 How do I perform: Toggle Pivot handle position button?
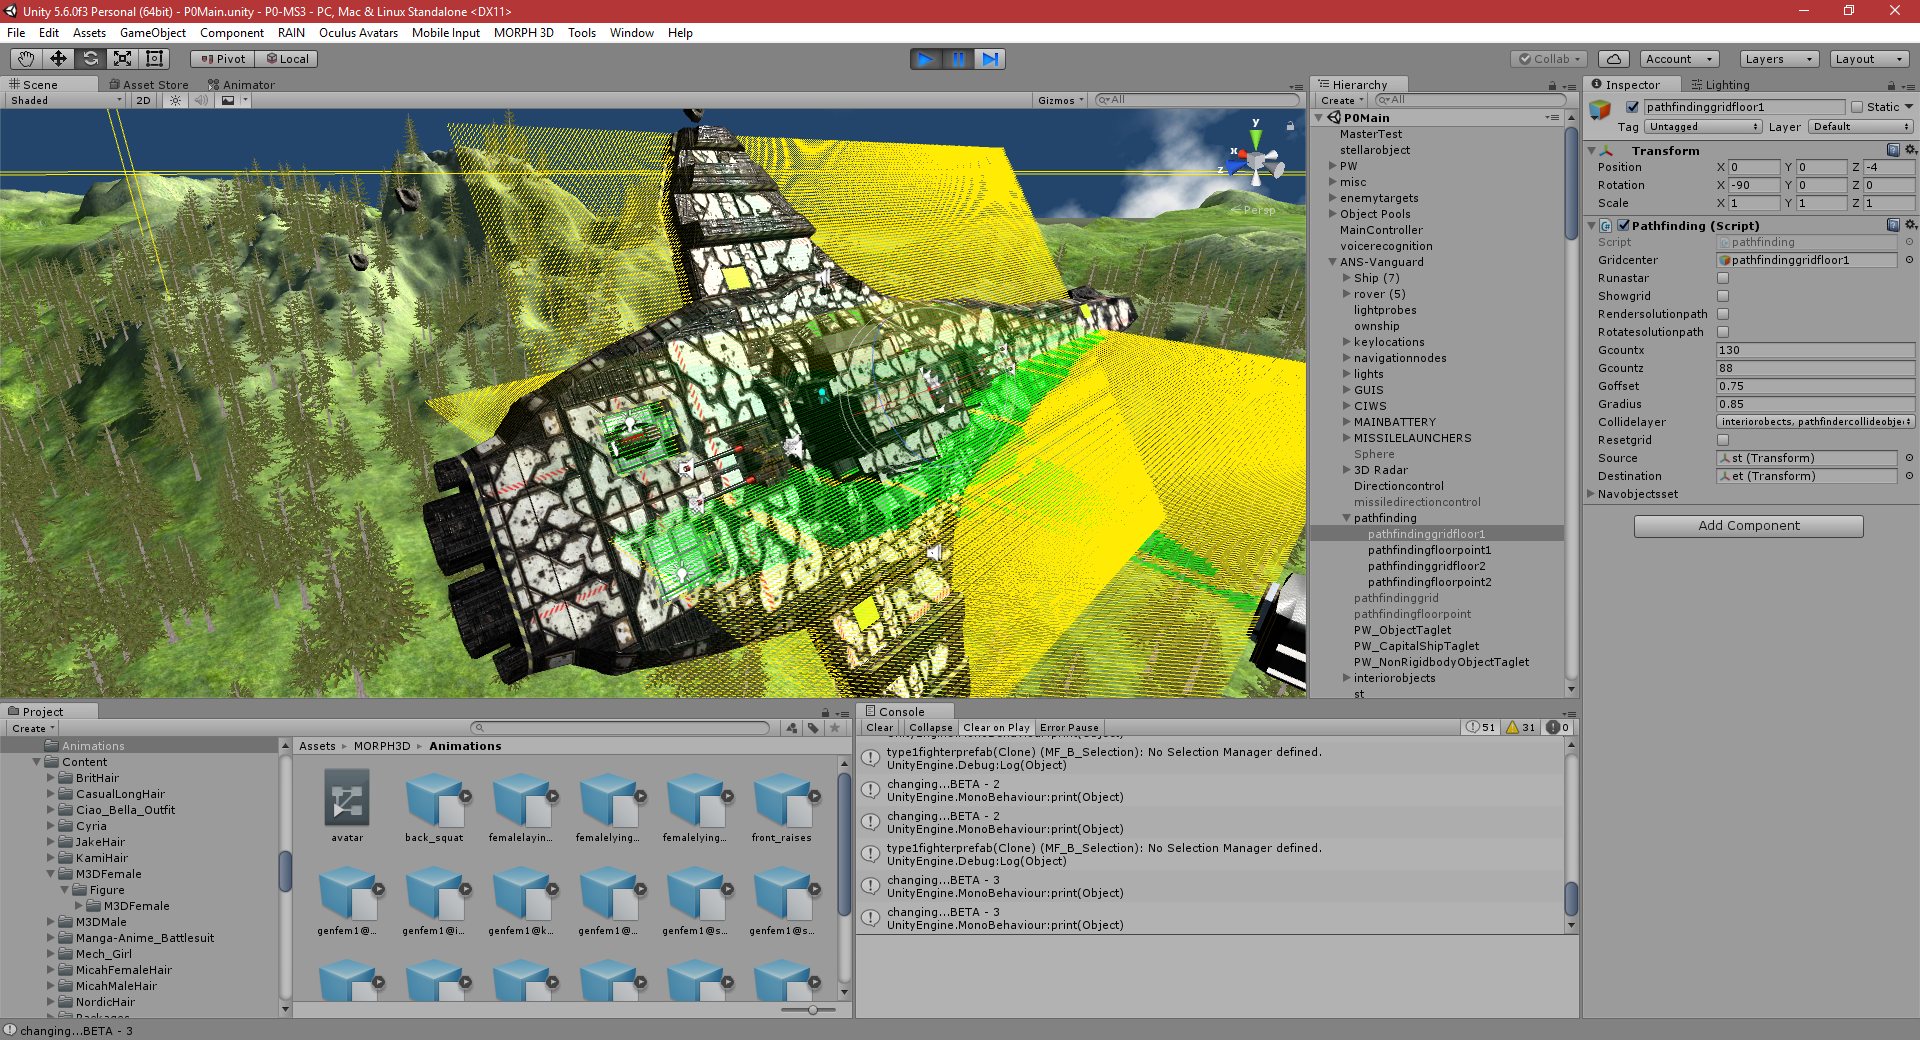[223, 59]
